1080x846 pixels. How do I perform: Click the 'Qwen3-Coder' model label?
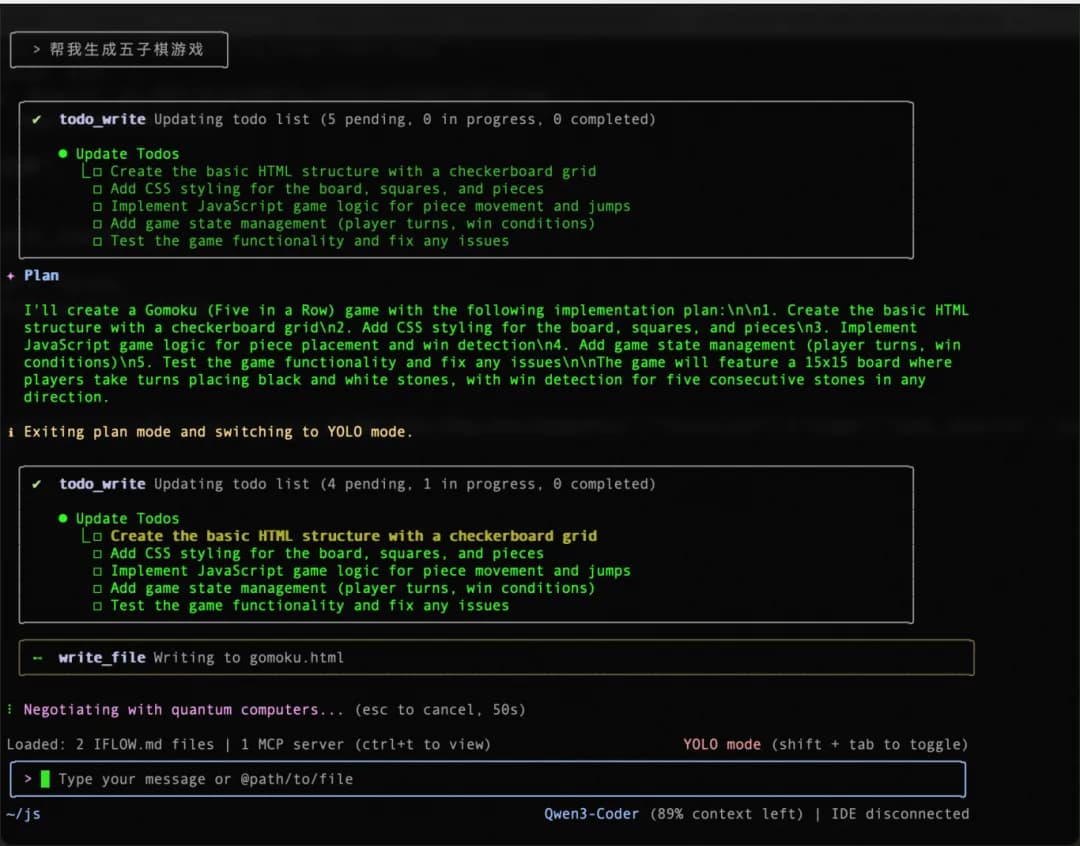591,814
